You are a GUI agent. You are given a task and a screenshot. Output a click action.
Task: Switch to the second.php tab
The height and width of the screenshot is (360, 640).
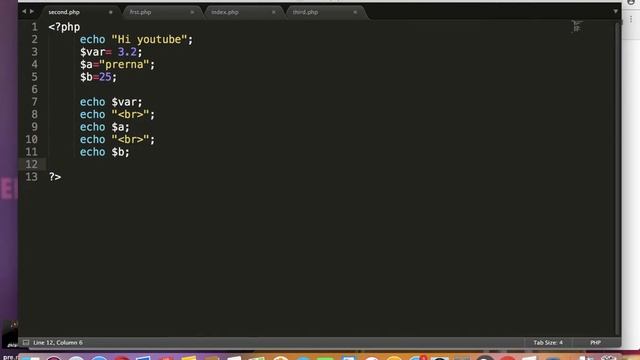[x=64, y=12]
